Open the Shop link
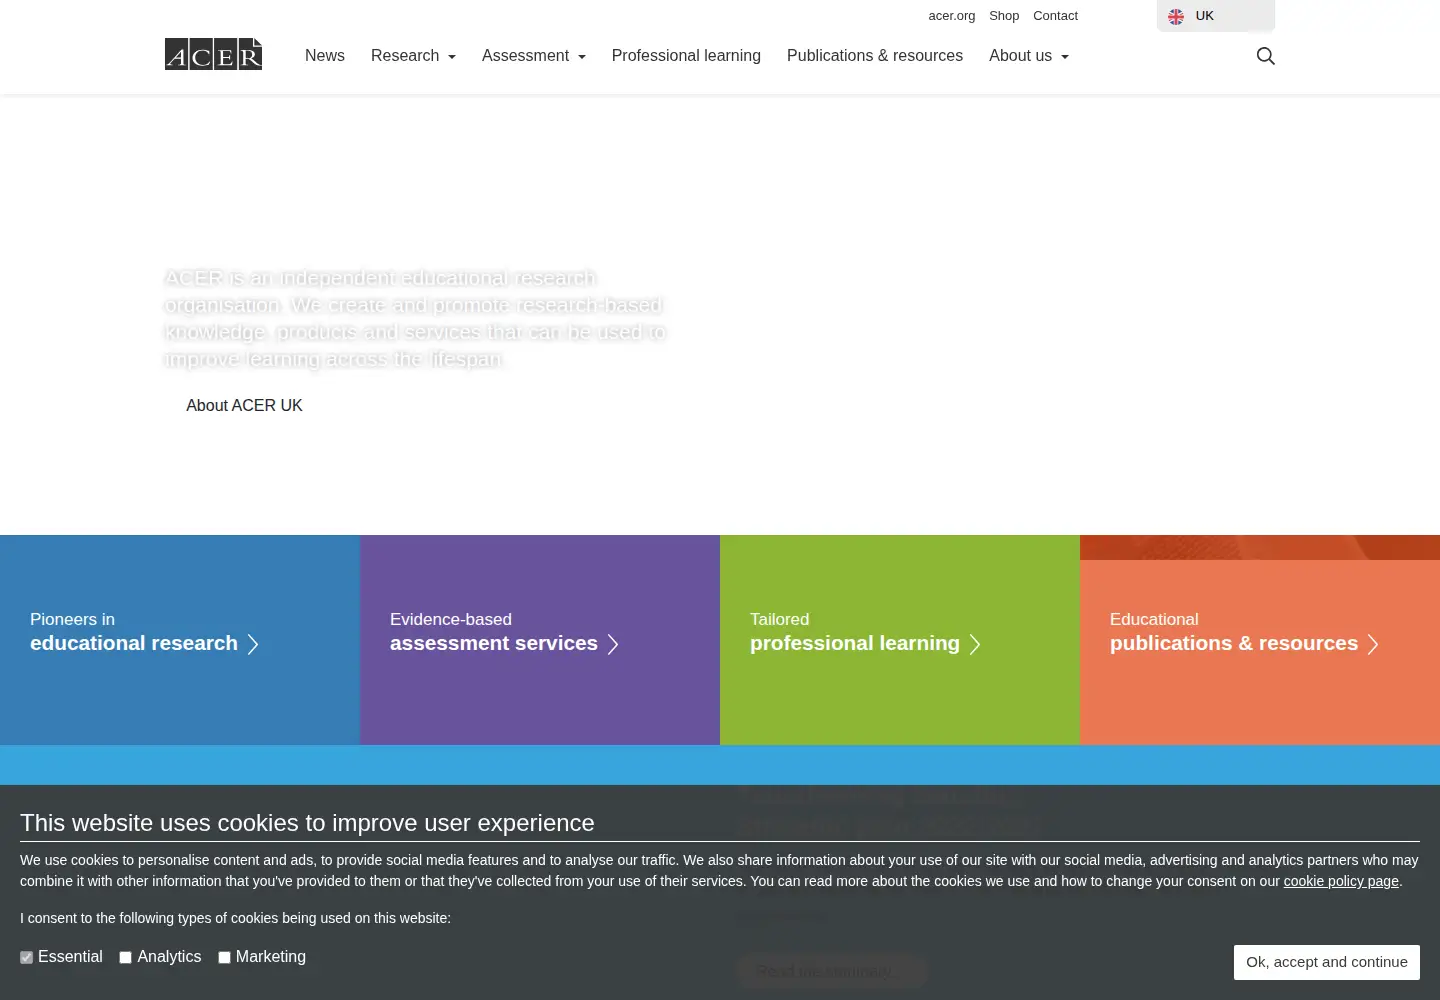 pos(1004,16)
